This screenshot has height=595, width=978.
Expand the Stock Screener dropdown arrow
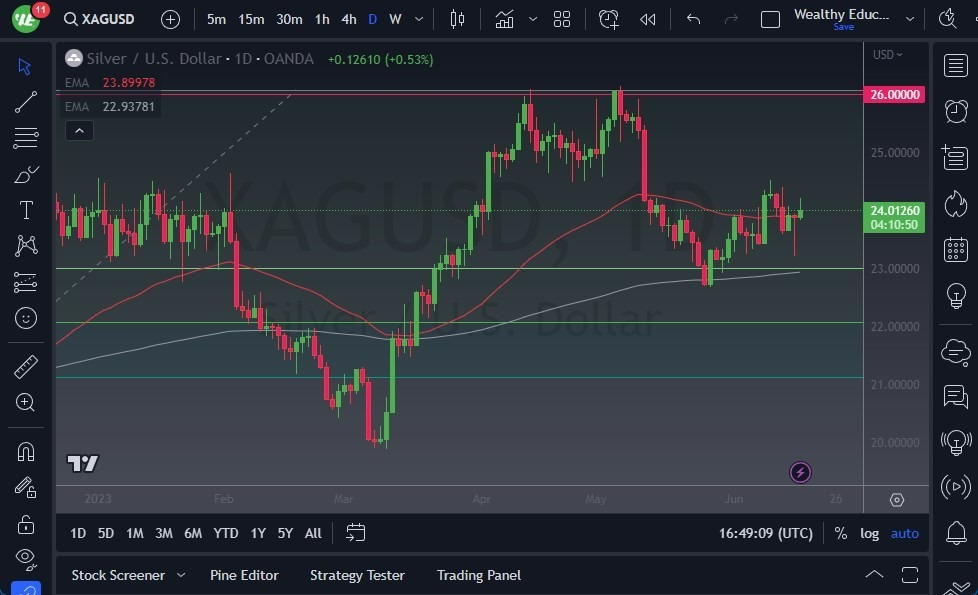click(x=181, y=575)
